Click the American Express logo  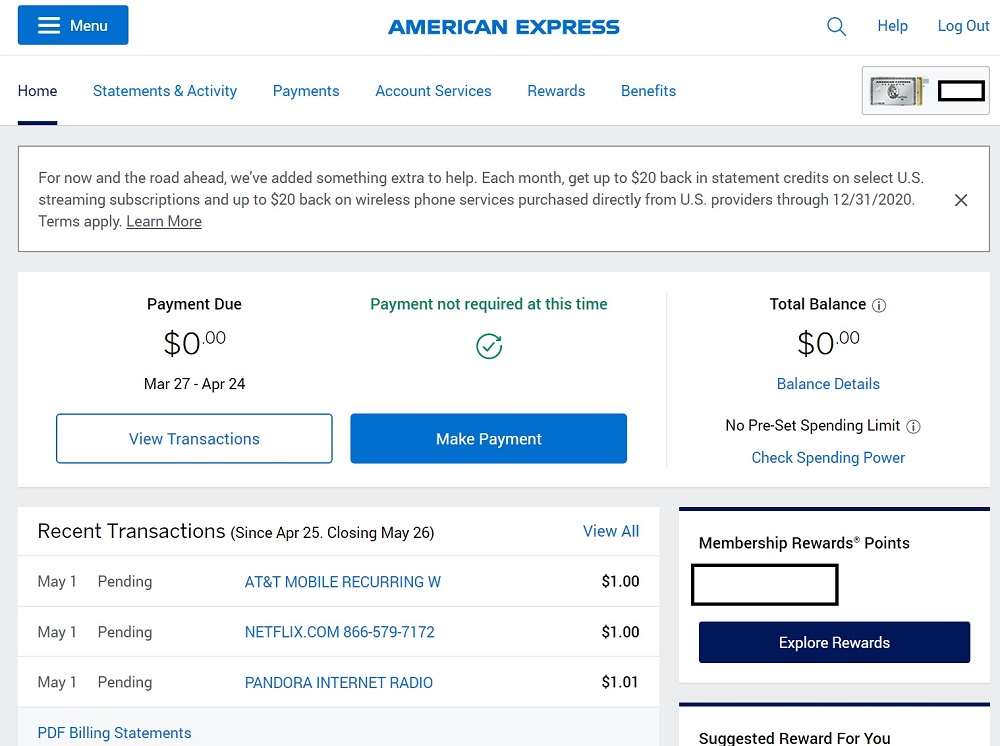[503, 26]
